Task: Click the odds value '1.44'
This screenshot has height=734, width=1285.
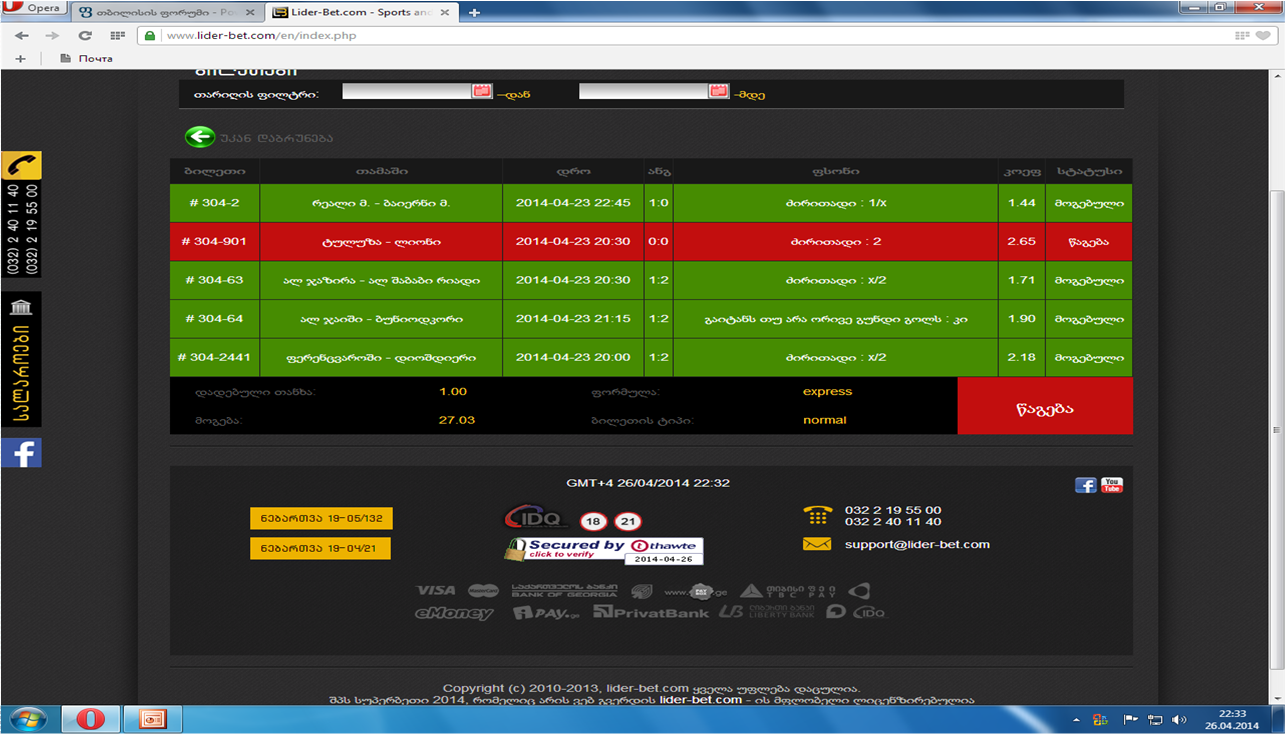Action: [x=1021, y=202]
